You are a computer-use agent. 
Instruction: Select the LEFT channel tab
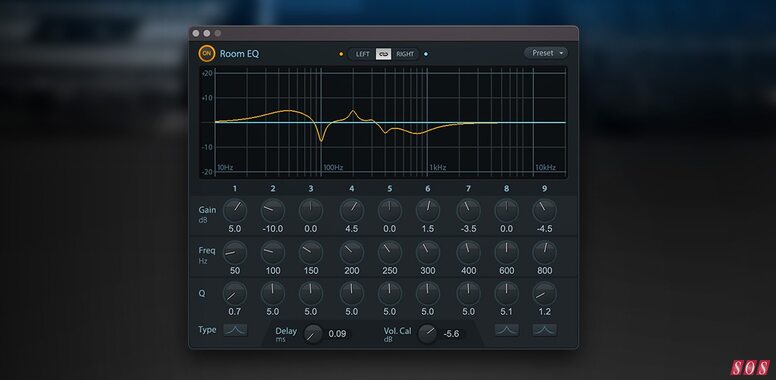(362, 54)
